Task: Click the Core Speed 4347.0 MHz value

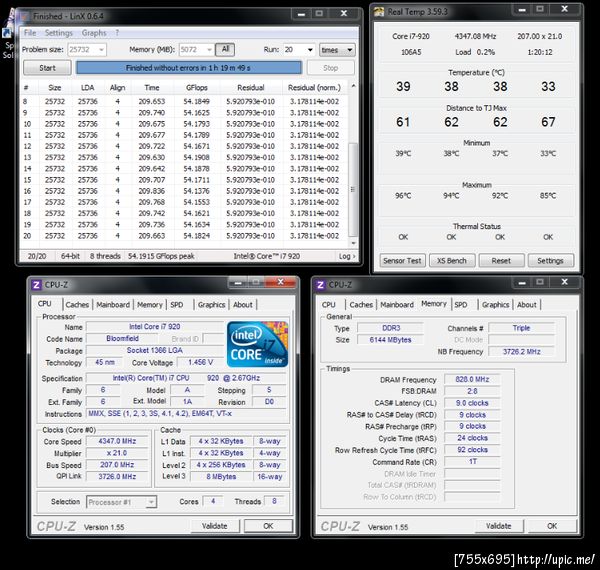Action: point(117,441)
